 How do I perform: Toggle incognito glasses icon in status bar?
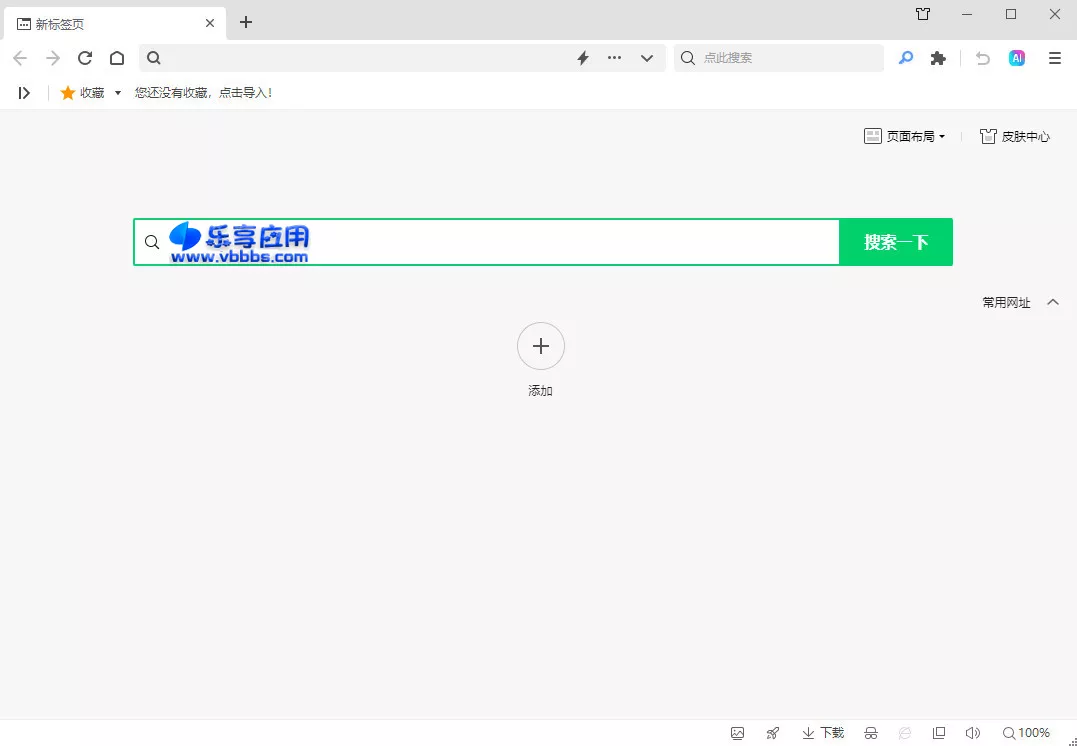point(871,733)
